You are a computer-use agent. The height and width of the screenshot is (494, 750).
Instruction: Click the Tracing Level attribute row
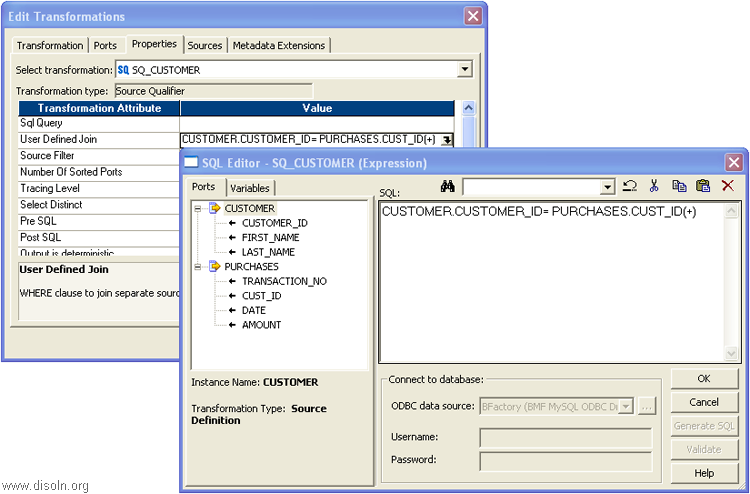99,188
